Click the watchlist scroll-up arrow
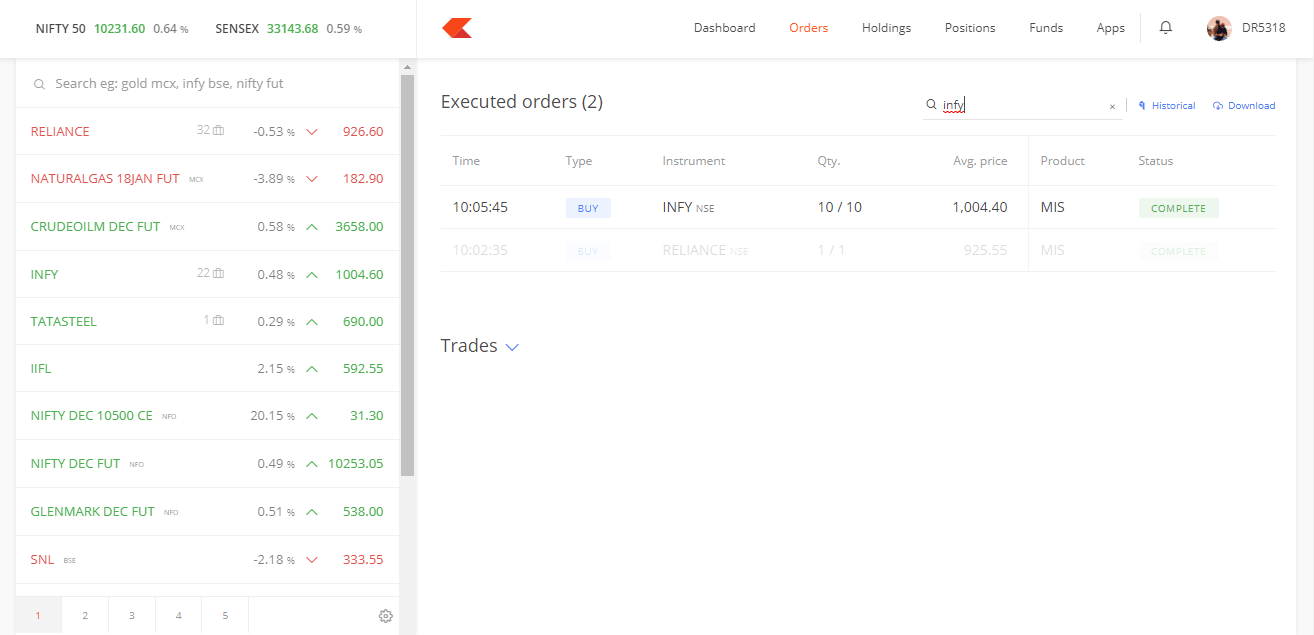Viewport: 1314px width, 635px height. click(x=407, y=67)
